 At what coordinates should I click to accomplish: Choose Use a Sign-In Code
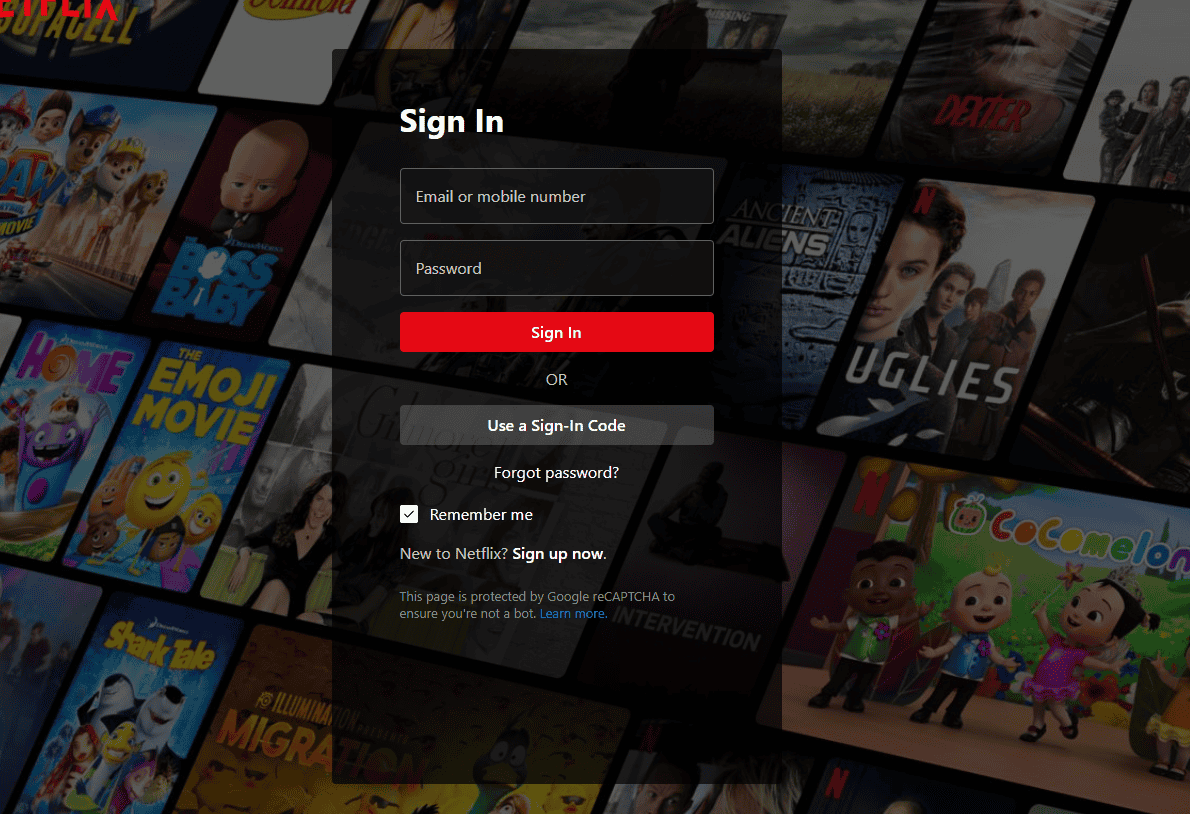click(x=556, y=426)
